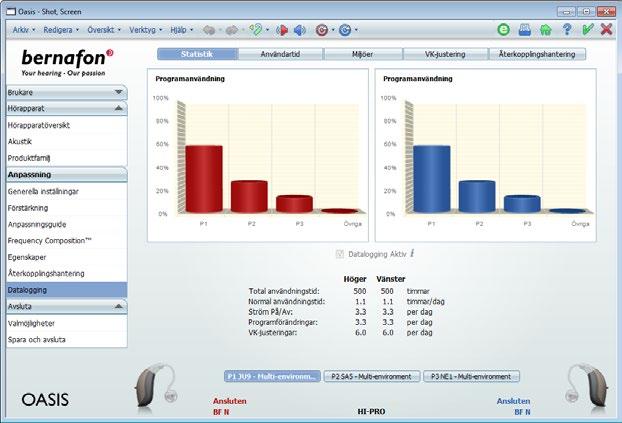Switch to the VK-justering tab
The width and height of the screenshot is (622, 423).
(x=445, y=54)
